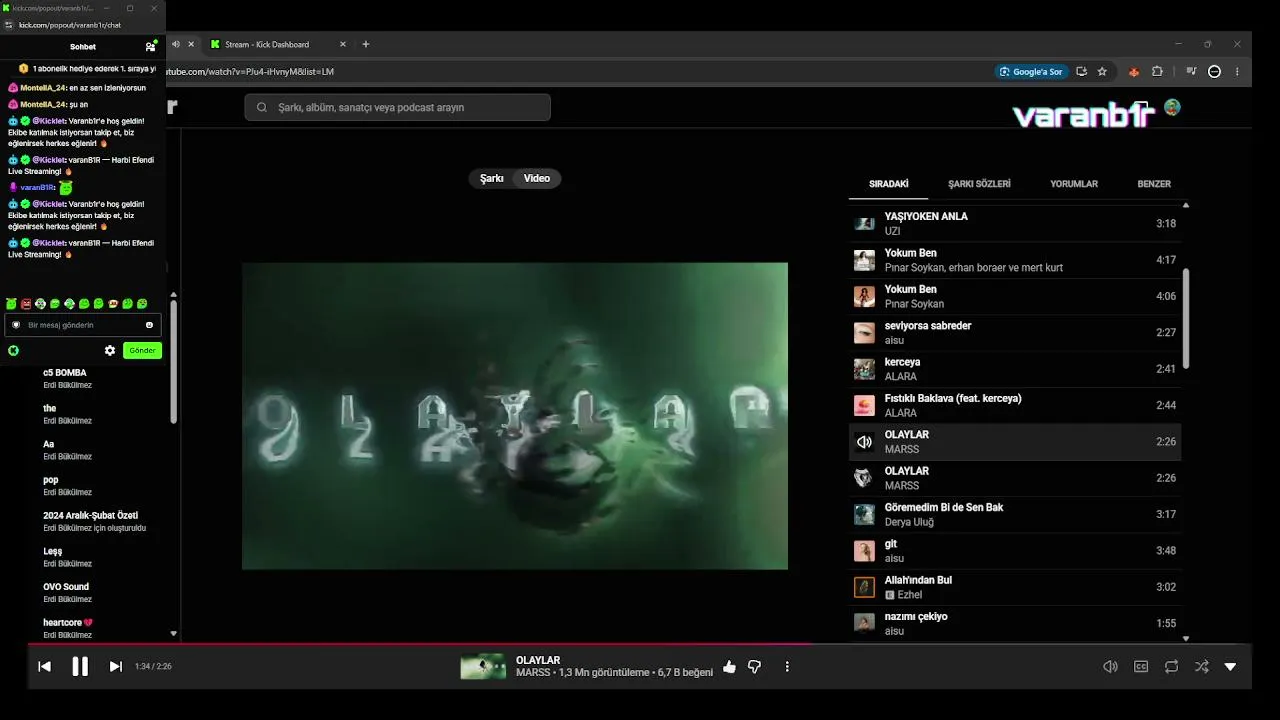Open the chat users list icon
Screen dimensions: 1280x720
tap(151, 46)
